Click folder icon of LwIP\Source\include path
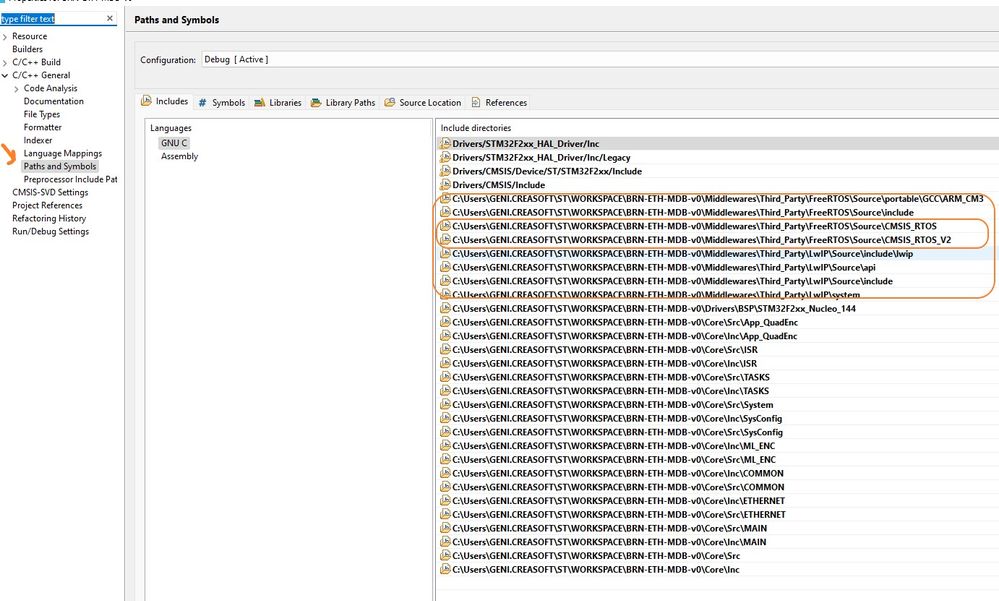 [445, 281]
